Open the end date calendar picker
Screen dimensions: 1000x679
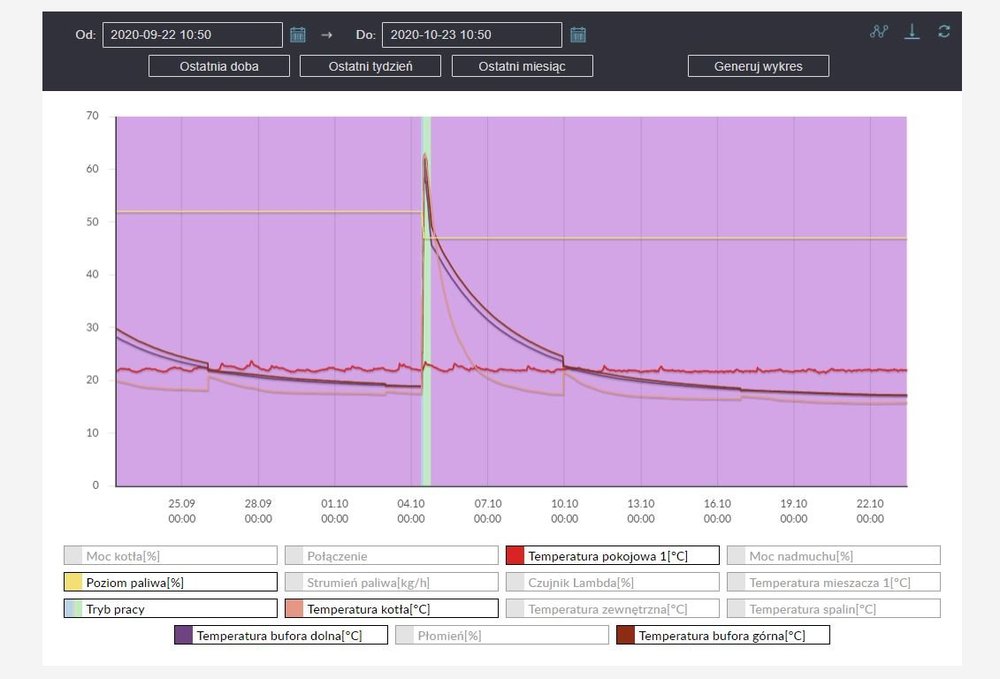tap(578, 35)
